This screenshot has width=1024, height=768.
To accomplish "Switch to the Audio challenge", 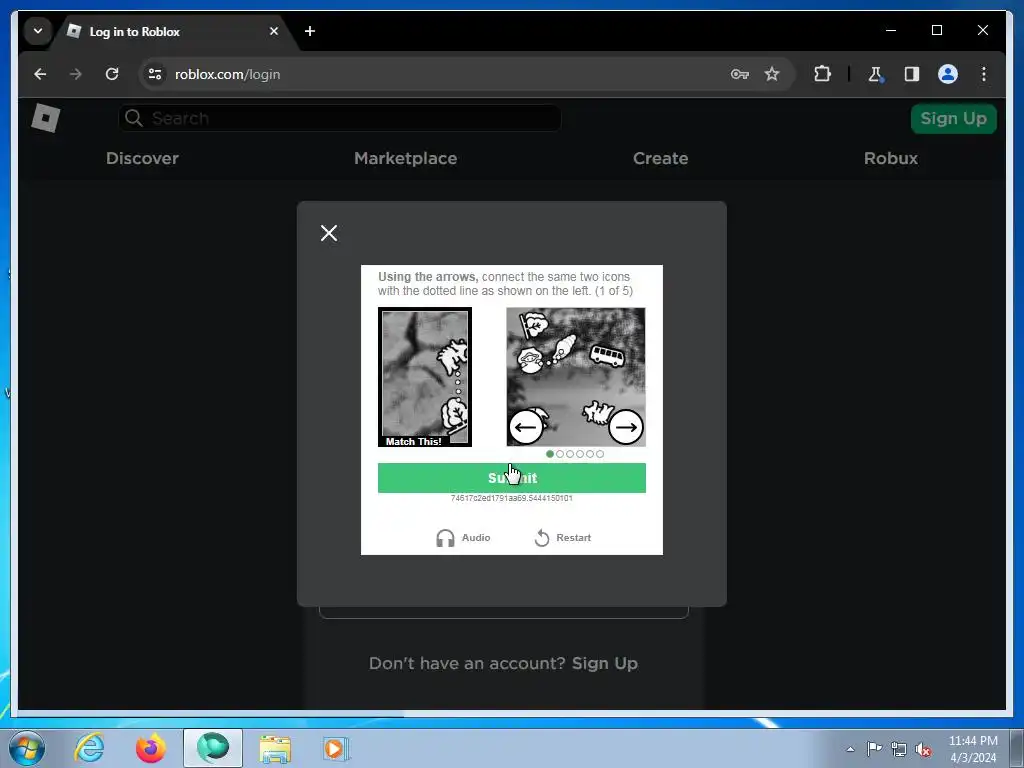I will (463, 537).
